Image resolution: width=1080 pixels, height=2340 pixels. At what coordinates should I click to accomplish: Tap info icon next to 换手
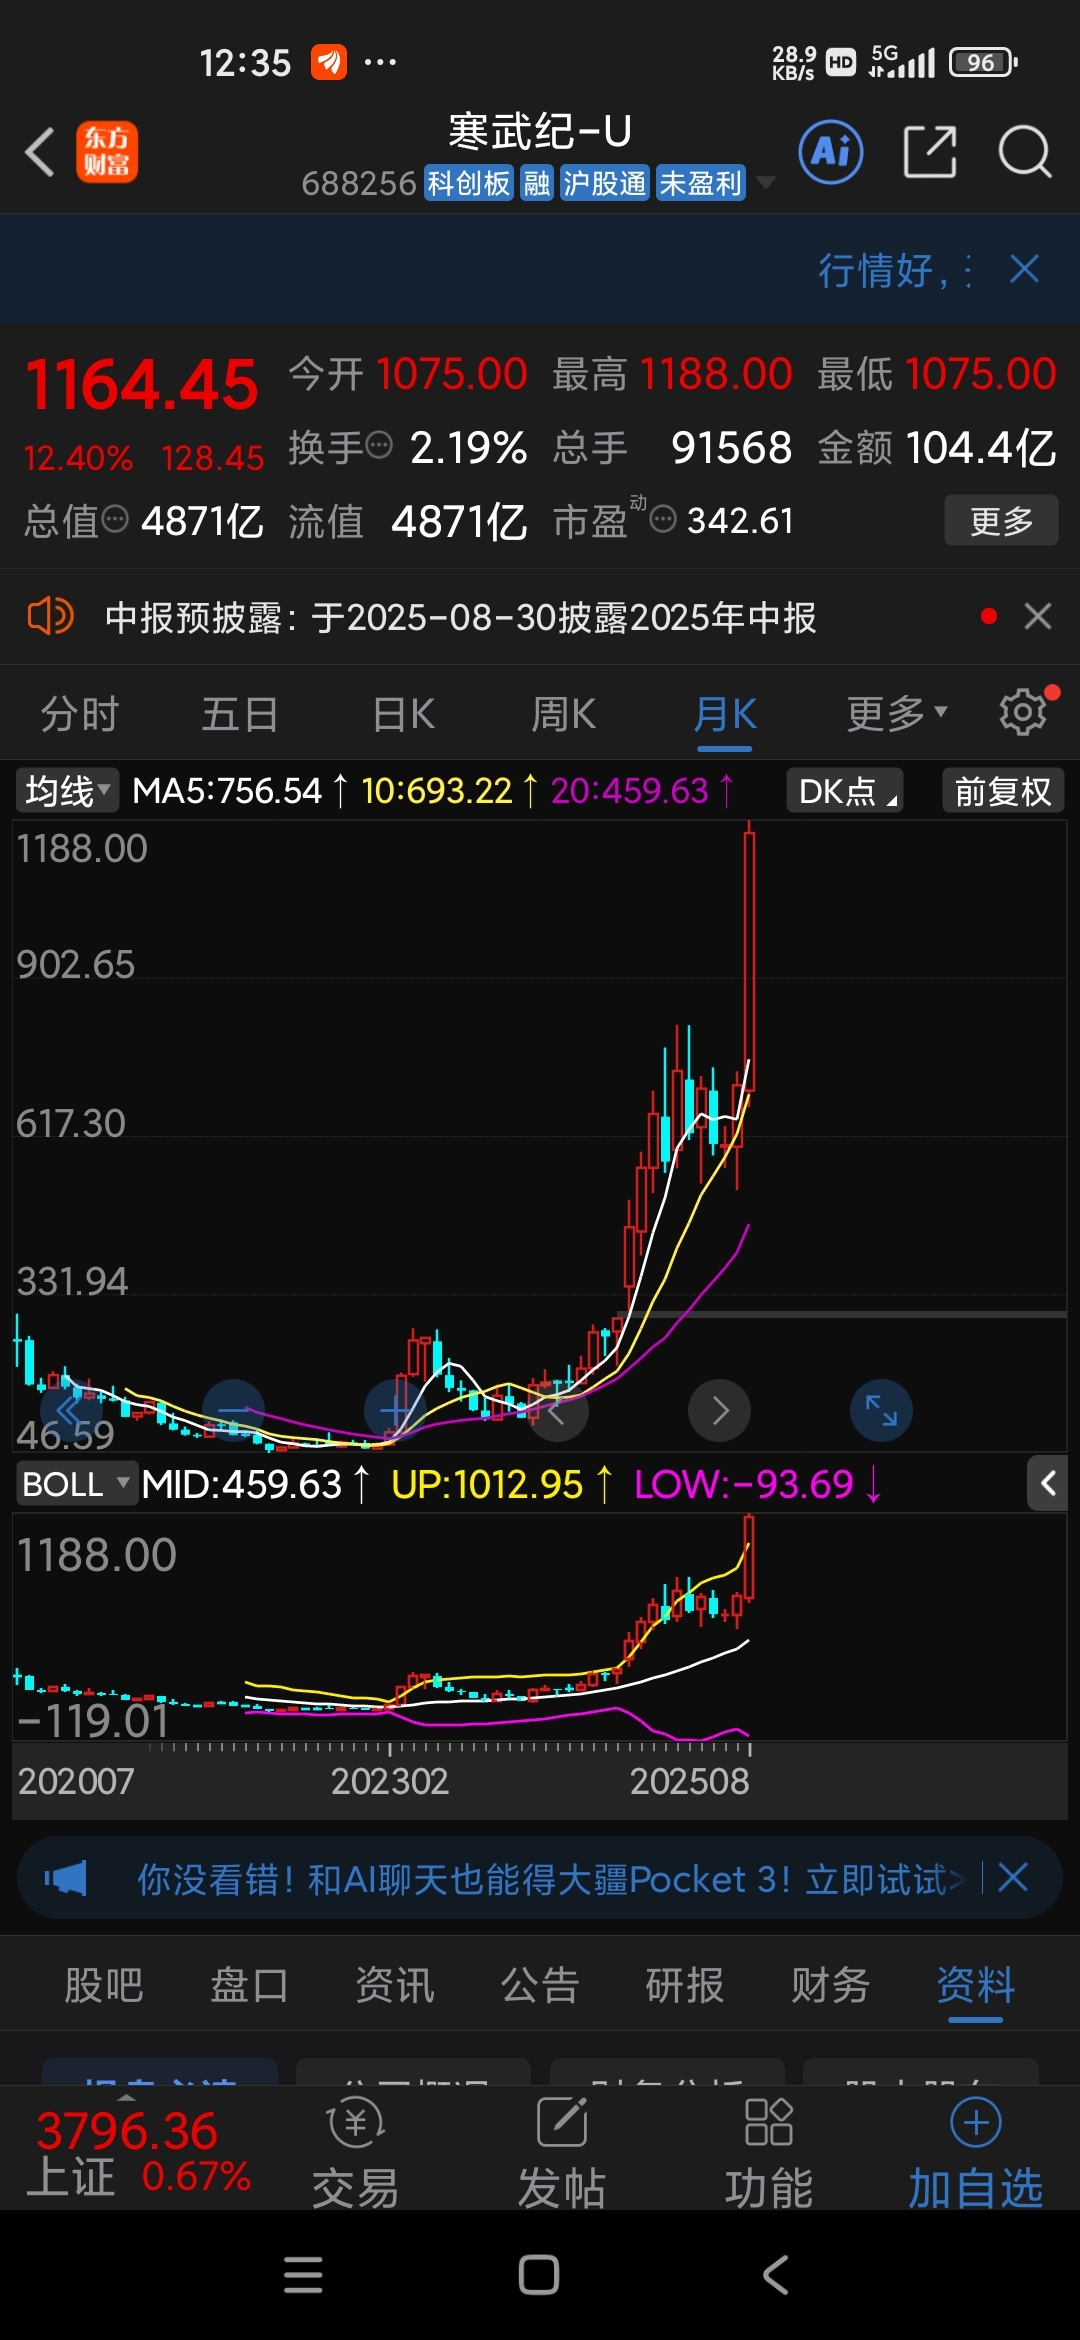(x=379, y=444)
